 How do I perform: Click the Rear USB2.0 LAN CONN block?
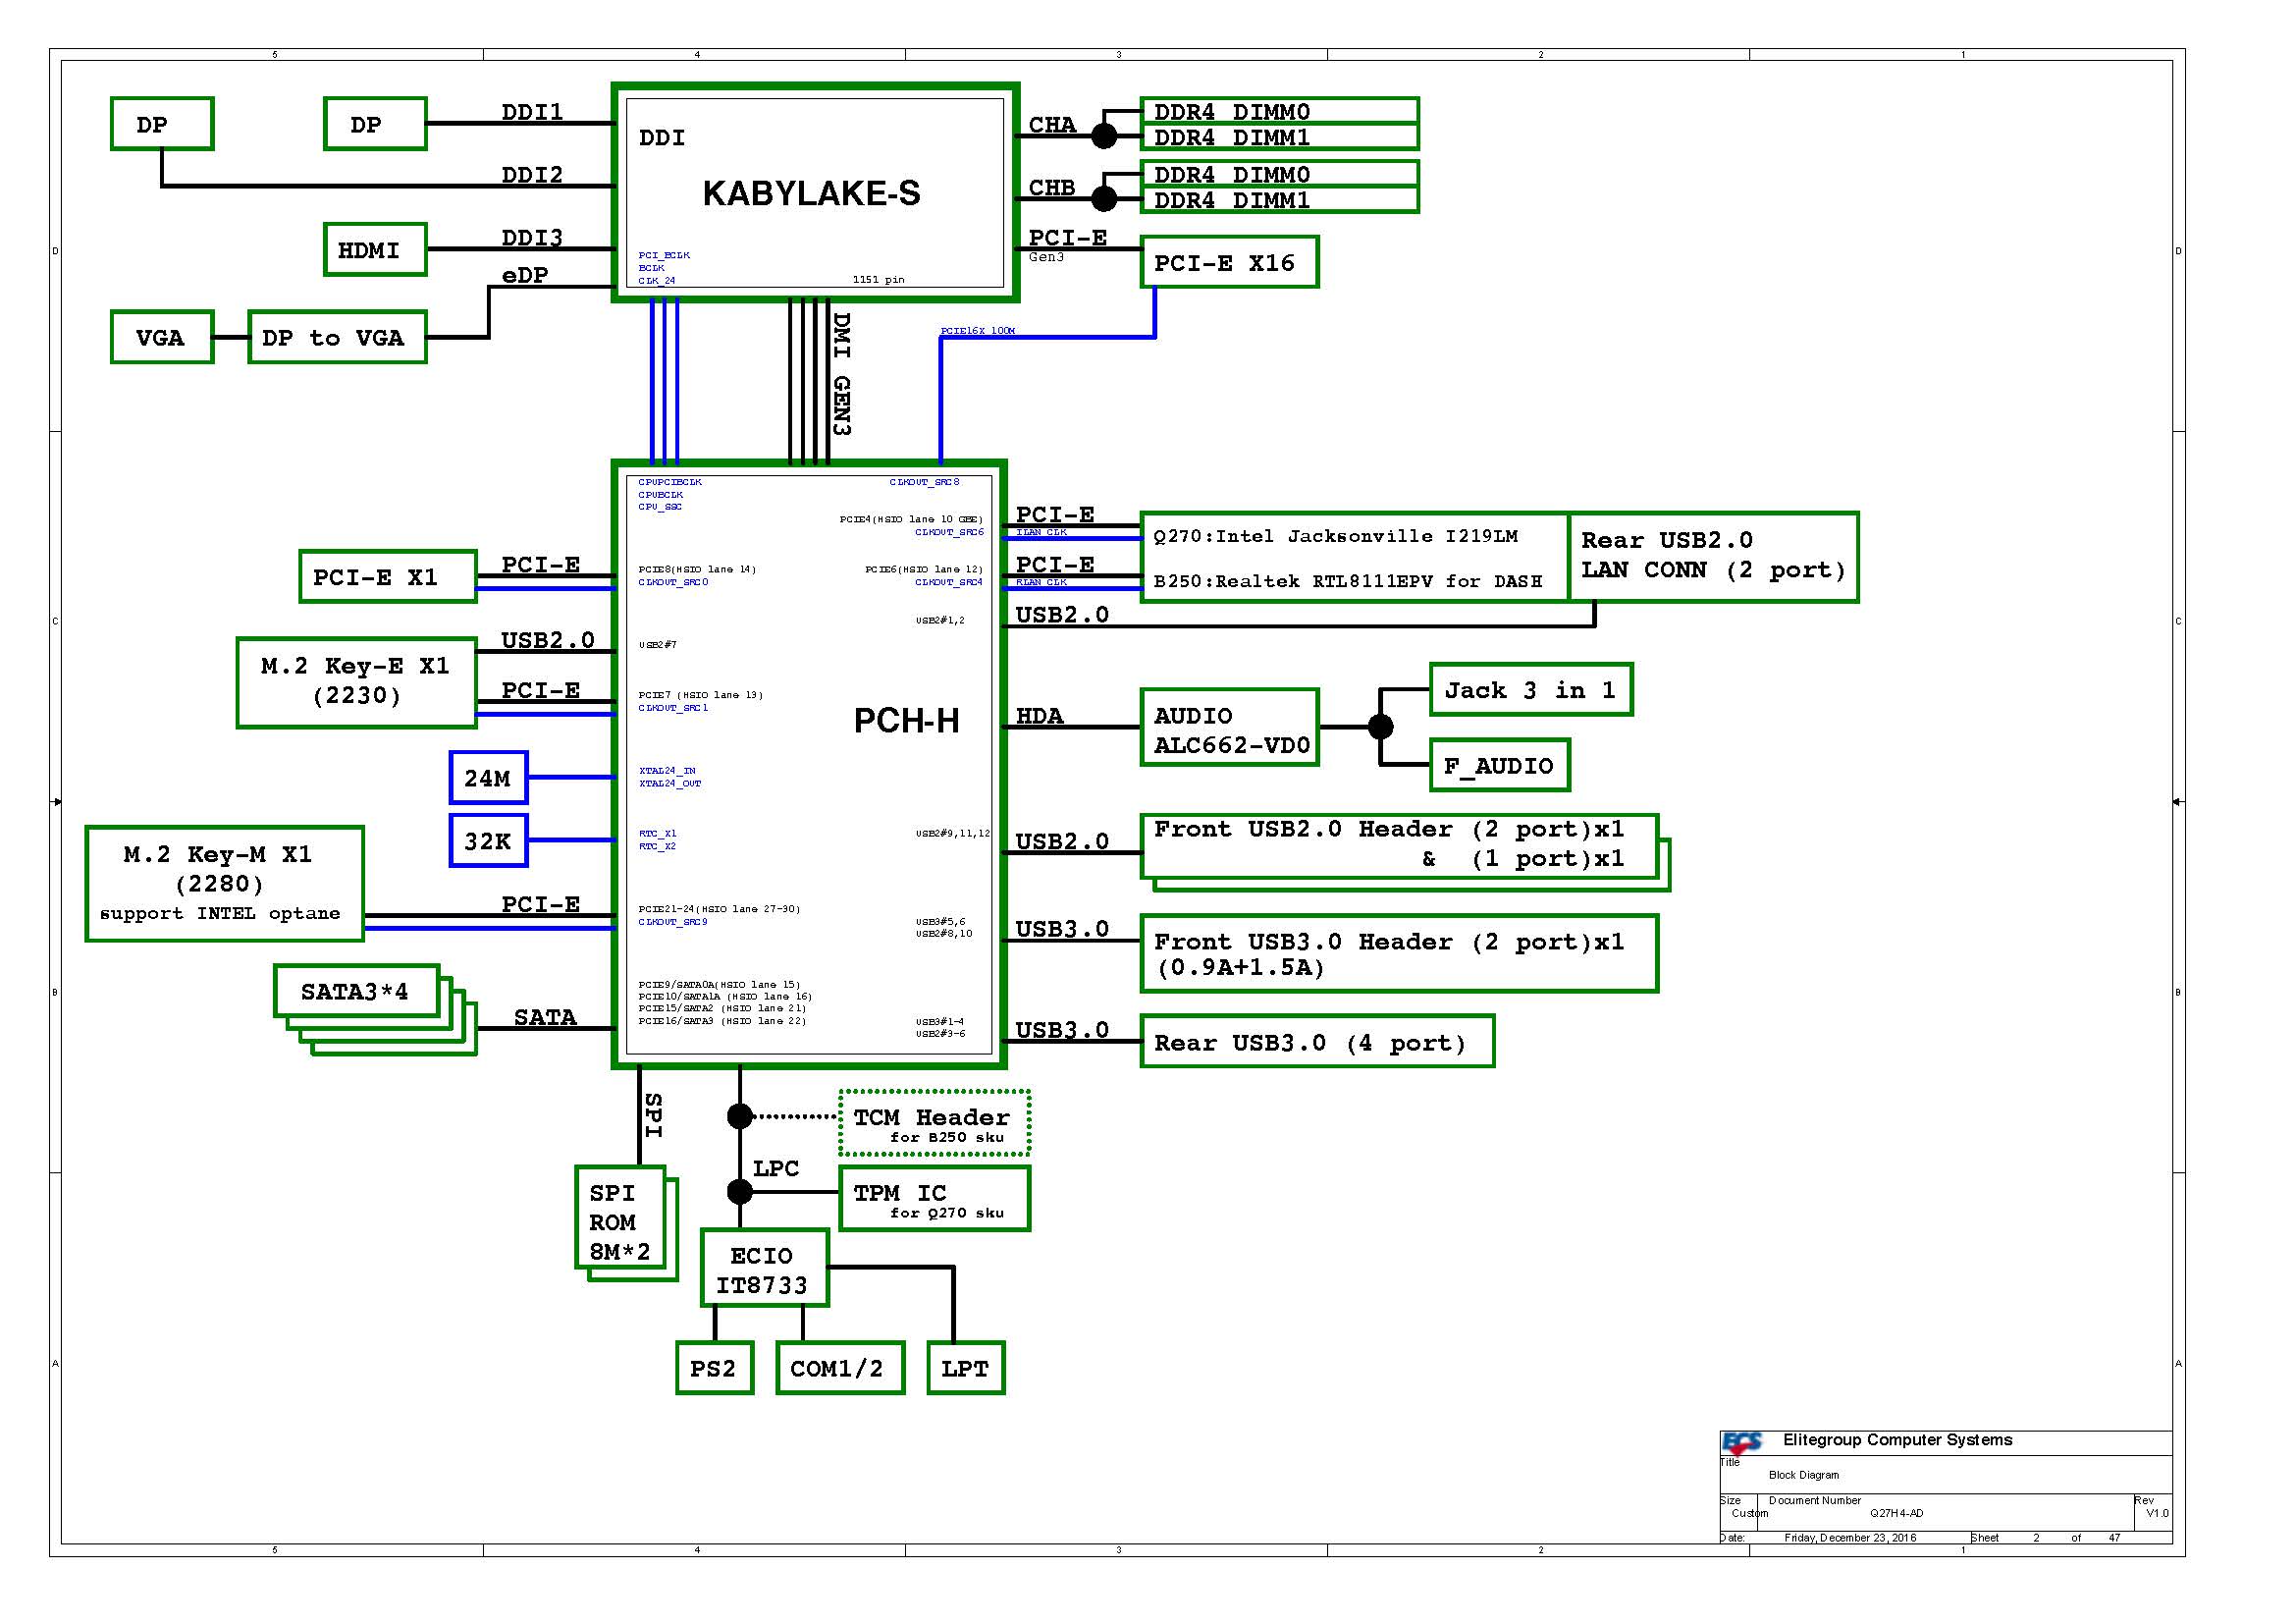(x=1712, y=557)
